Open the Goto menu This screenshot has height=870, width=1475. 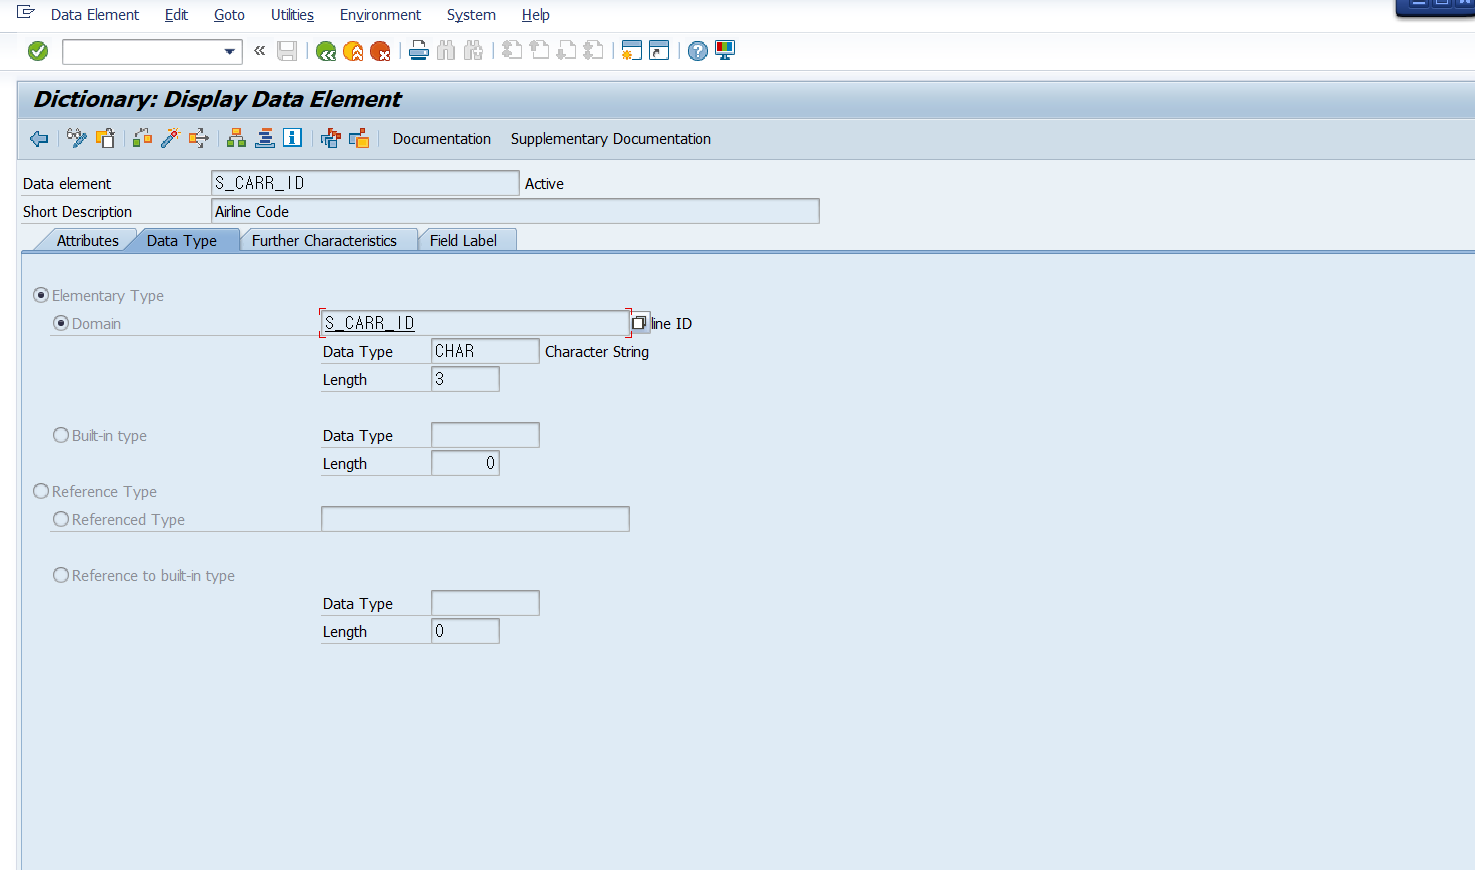pos(229,15)
